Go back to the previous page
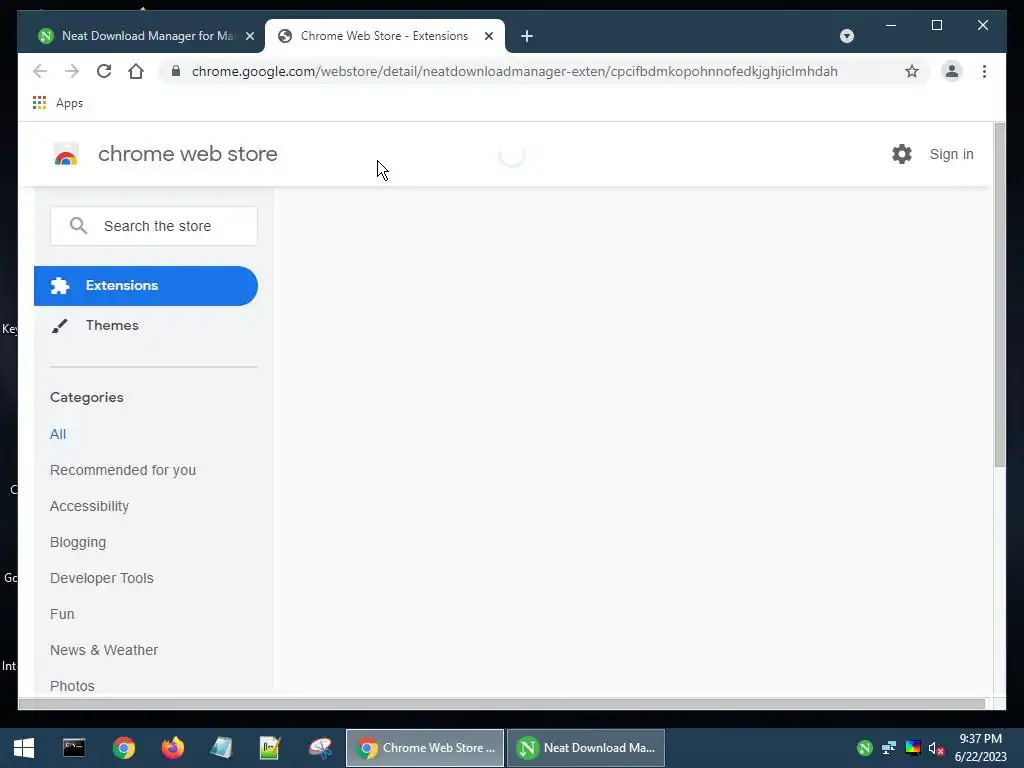The height and width of the screenshot is (768, 1024). pos(40,71)
